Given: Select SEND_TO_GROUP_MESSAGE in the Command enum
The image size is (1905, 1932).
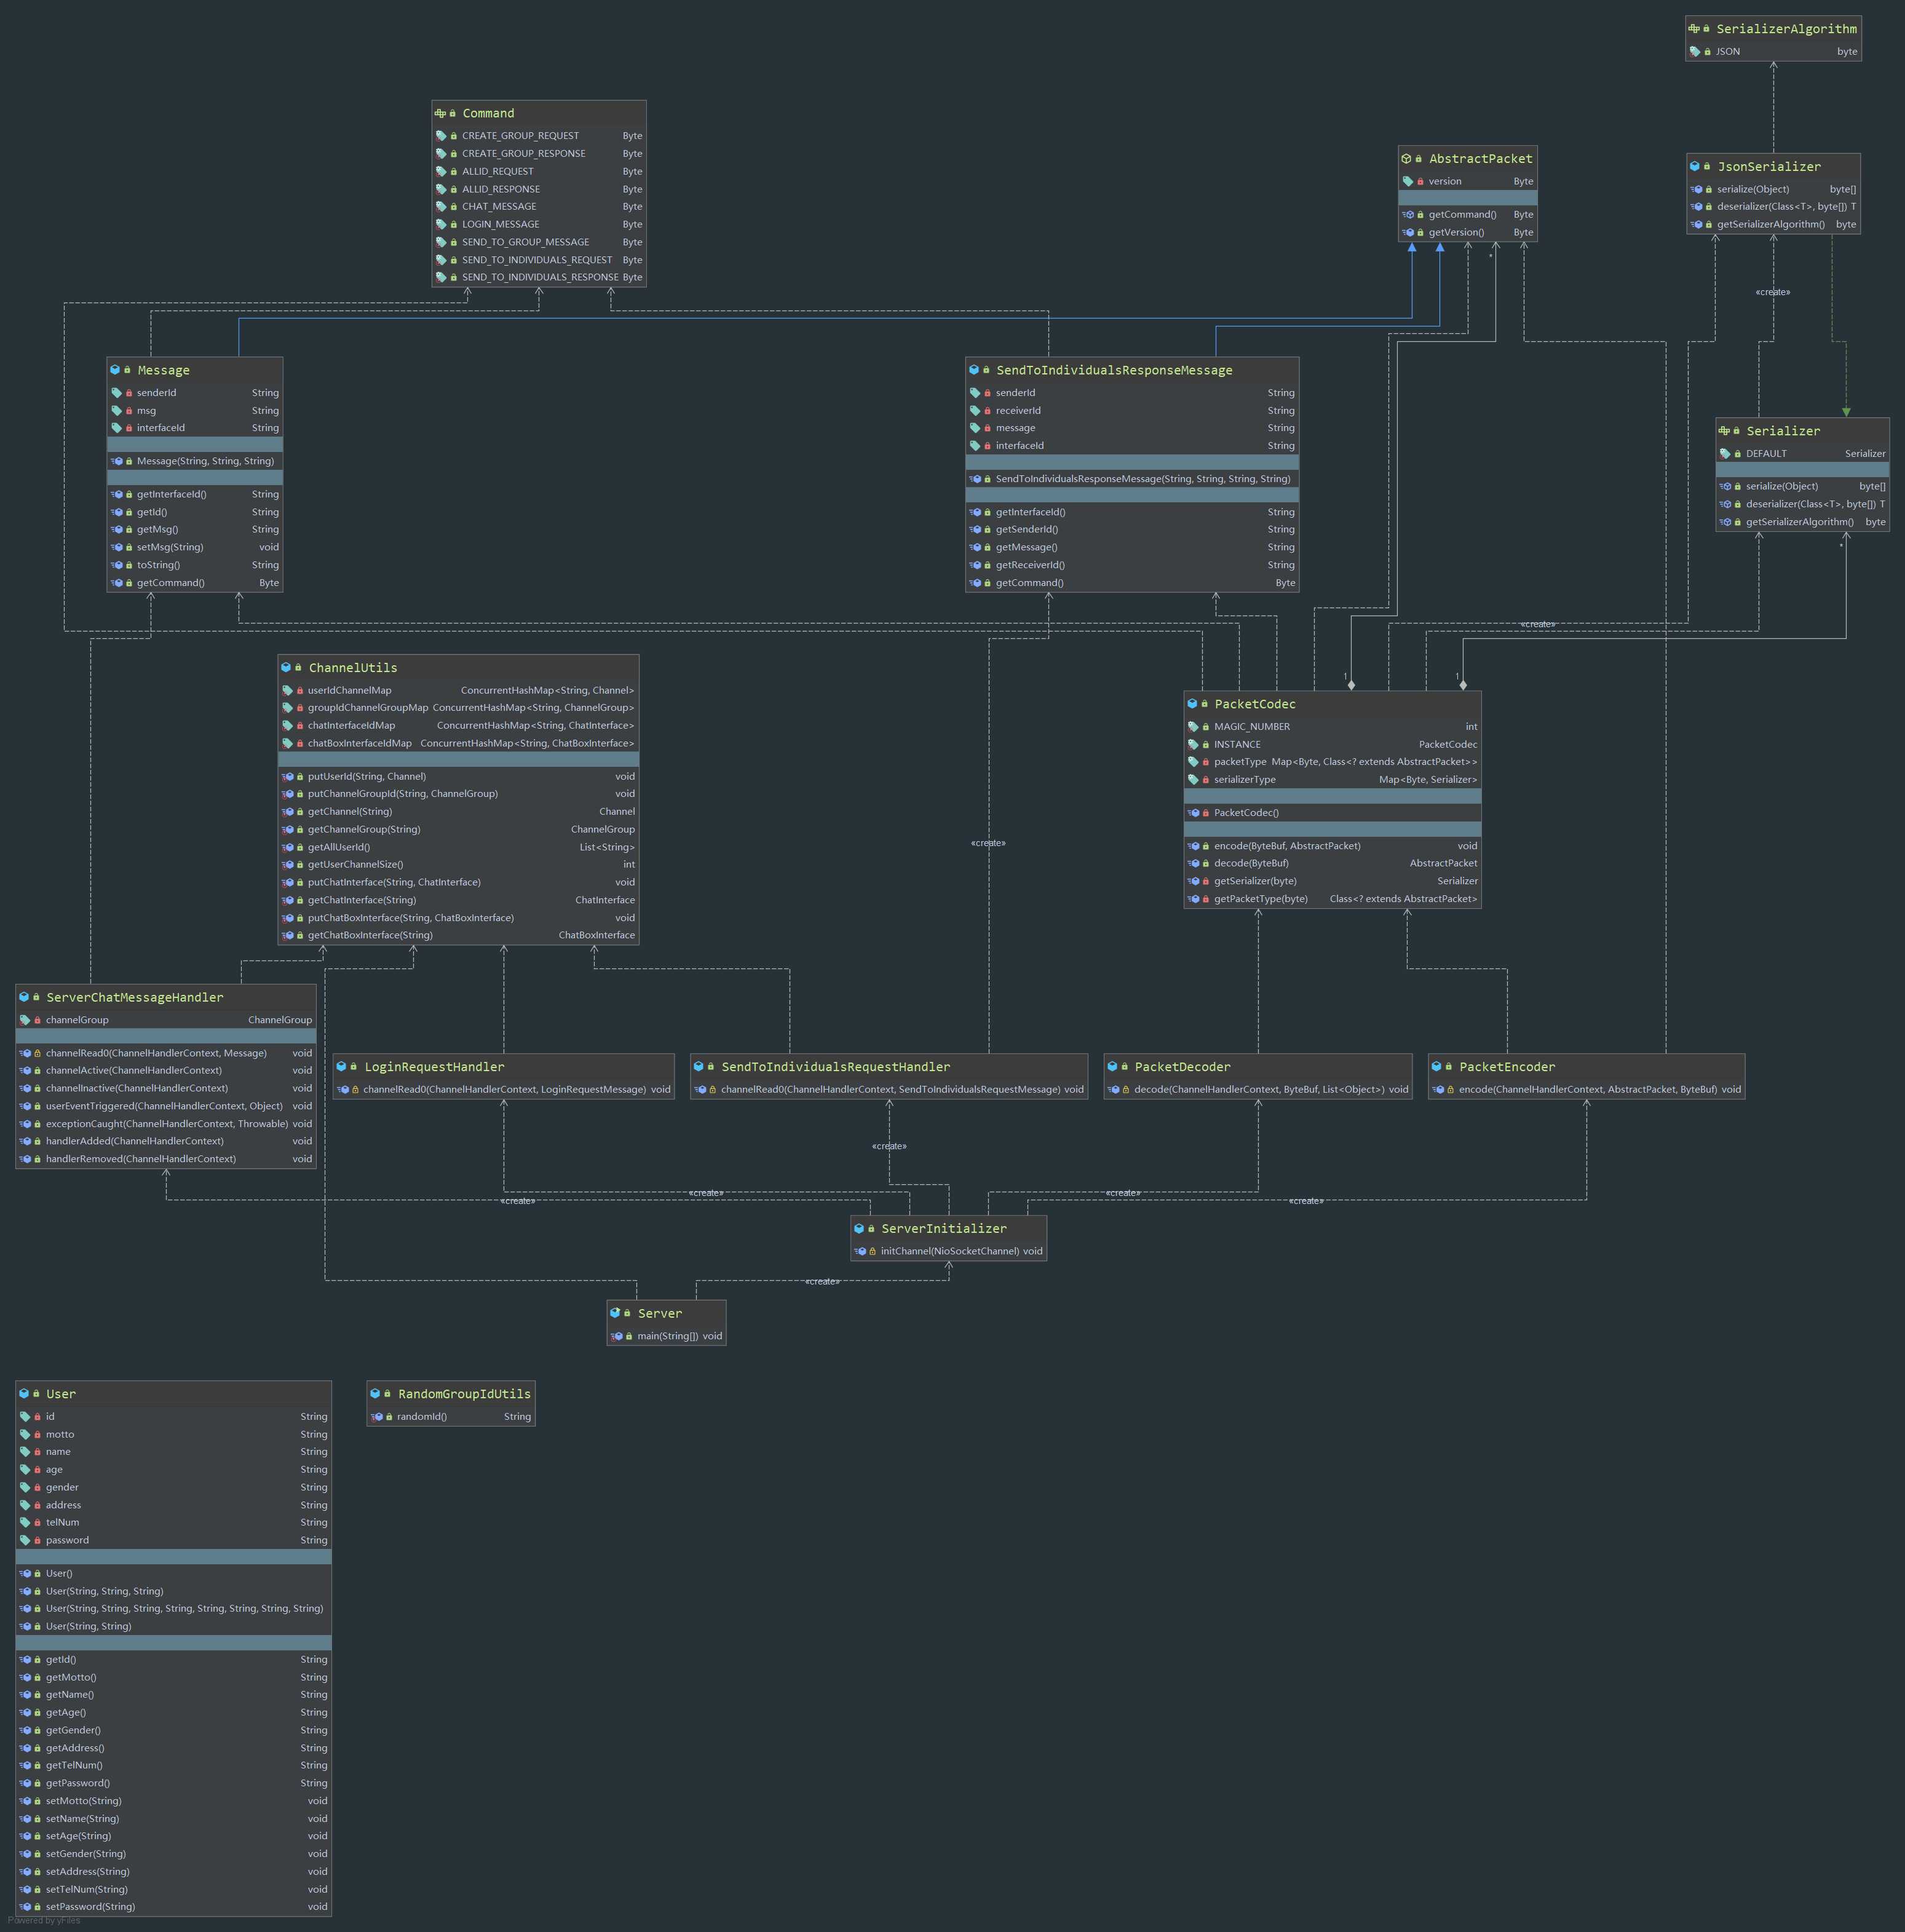Looking at the screenshot, I should coord(539,242).
